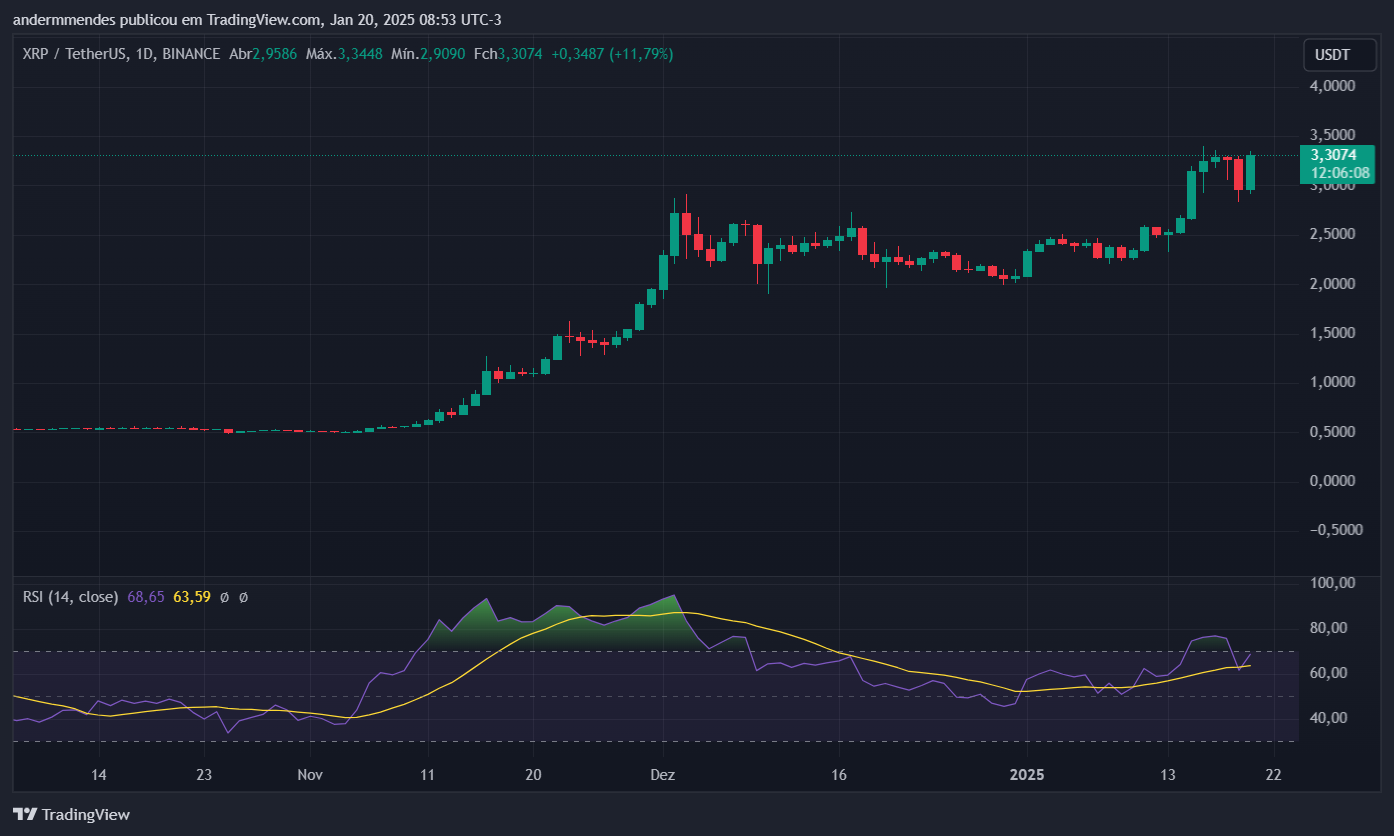Select the Abr 2,9586 open value

(263, 54)
